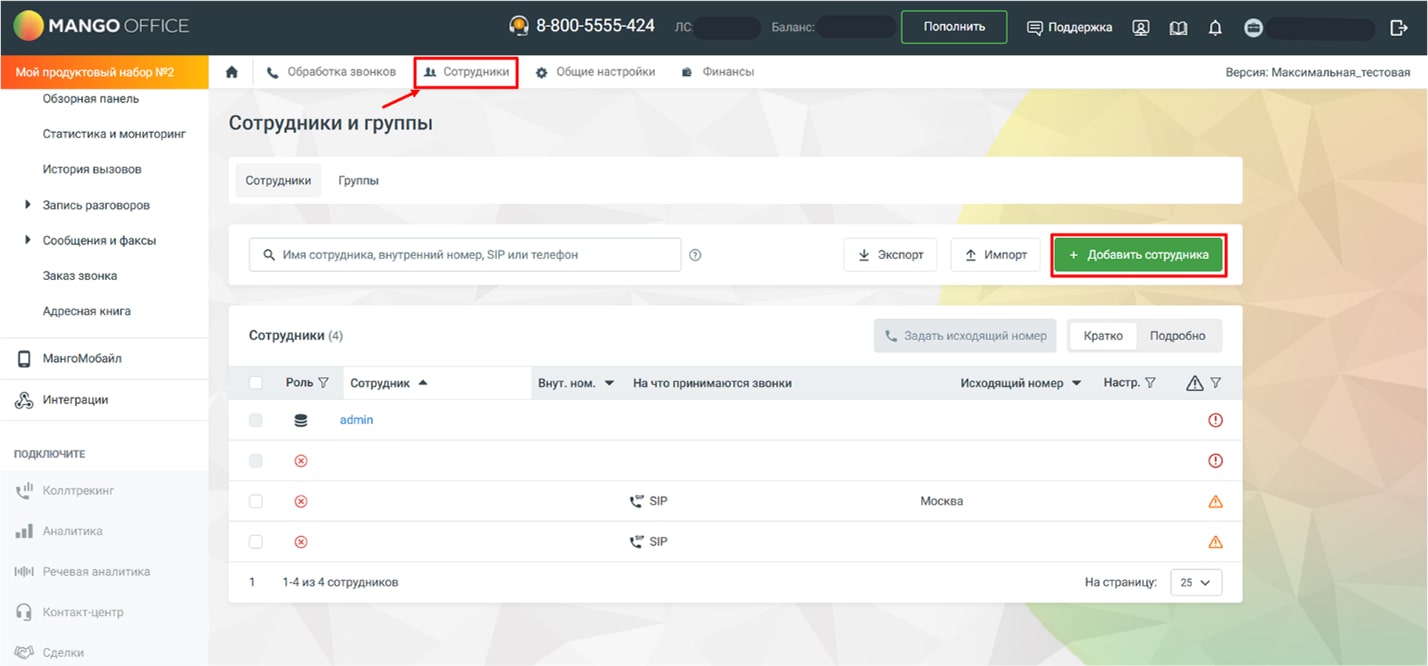1428x666 pixels.
Task: Toggle the select-all employees checkbox
Action: (256, 383)
